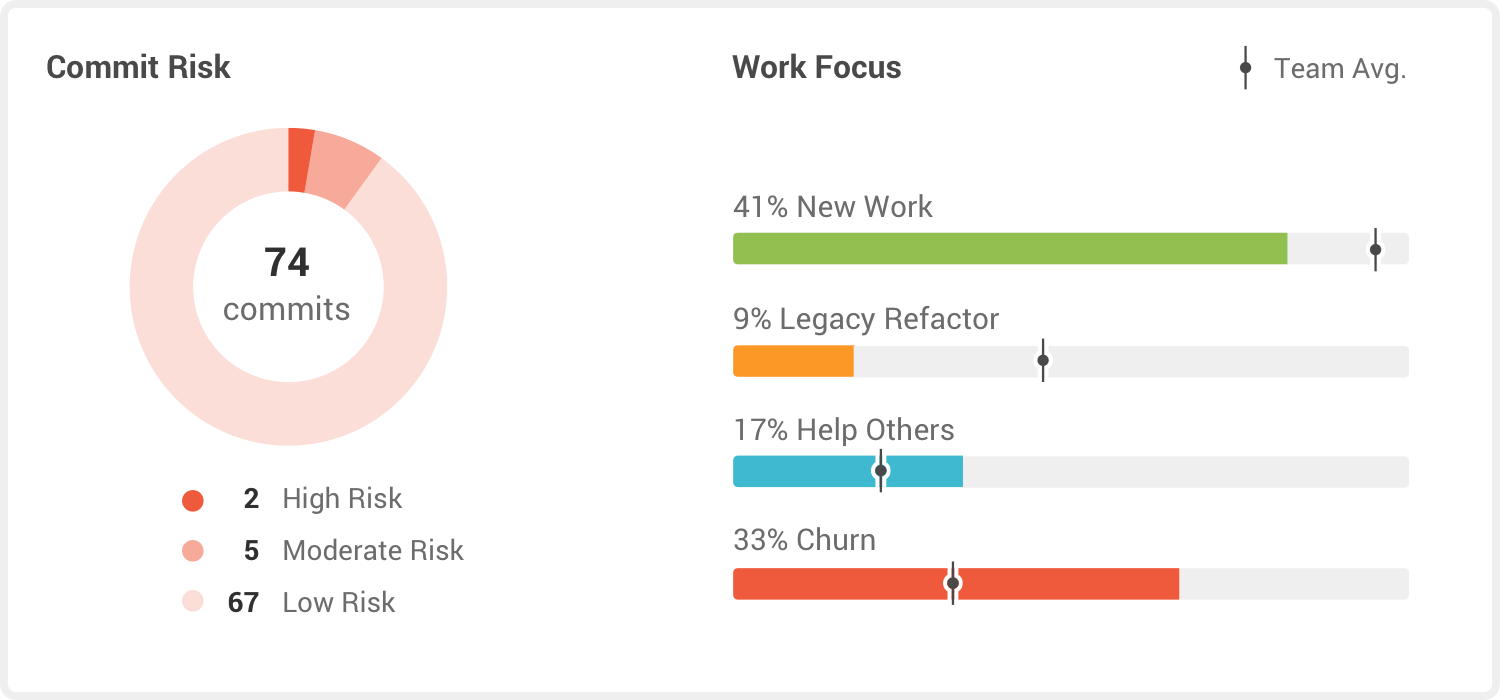Click the team average marker on Churn bar
This screenshot has width=1500, height=700.
pos(953,583)
